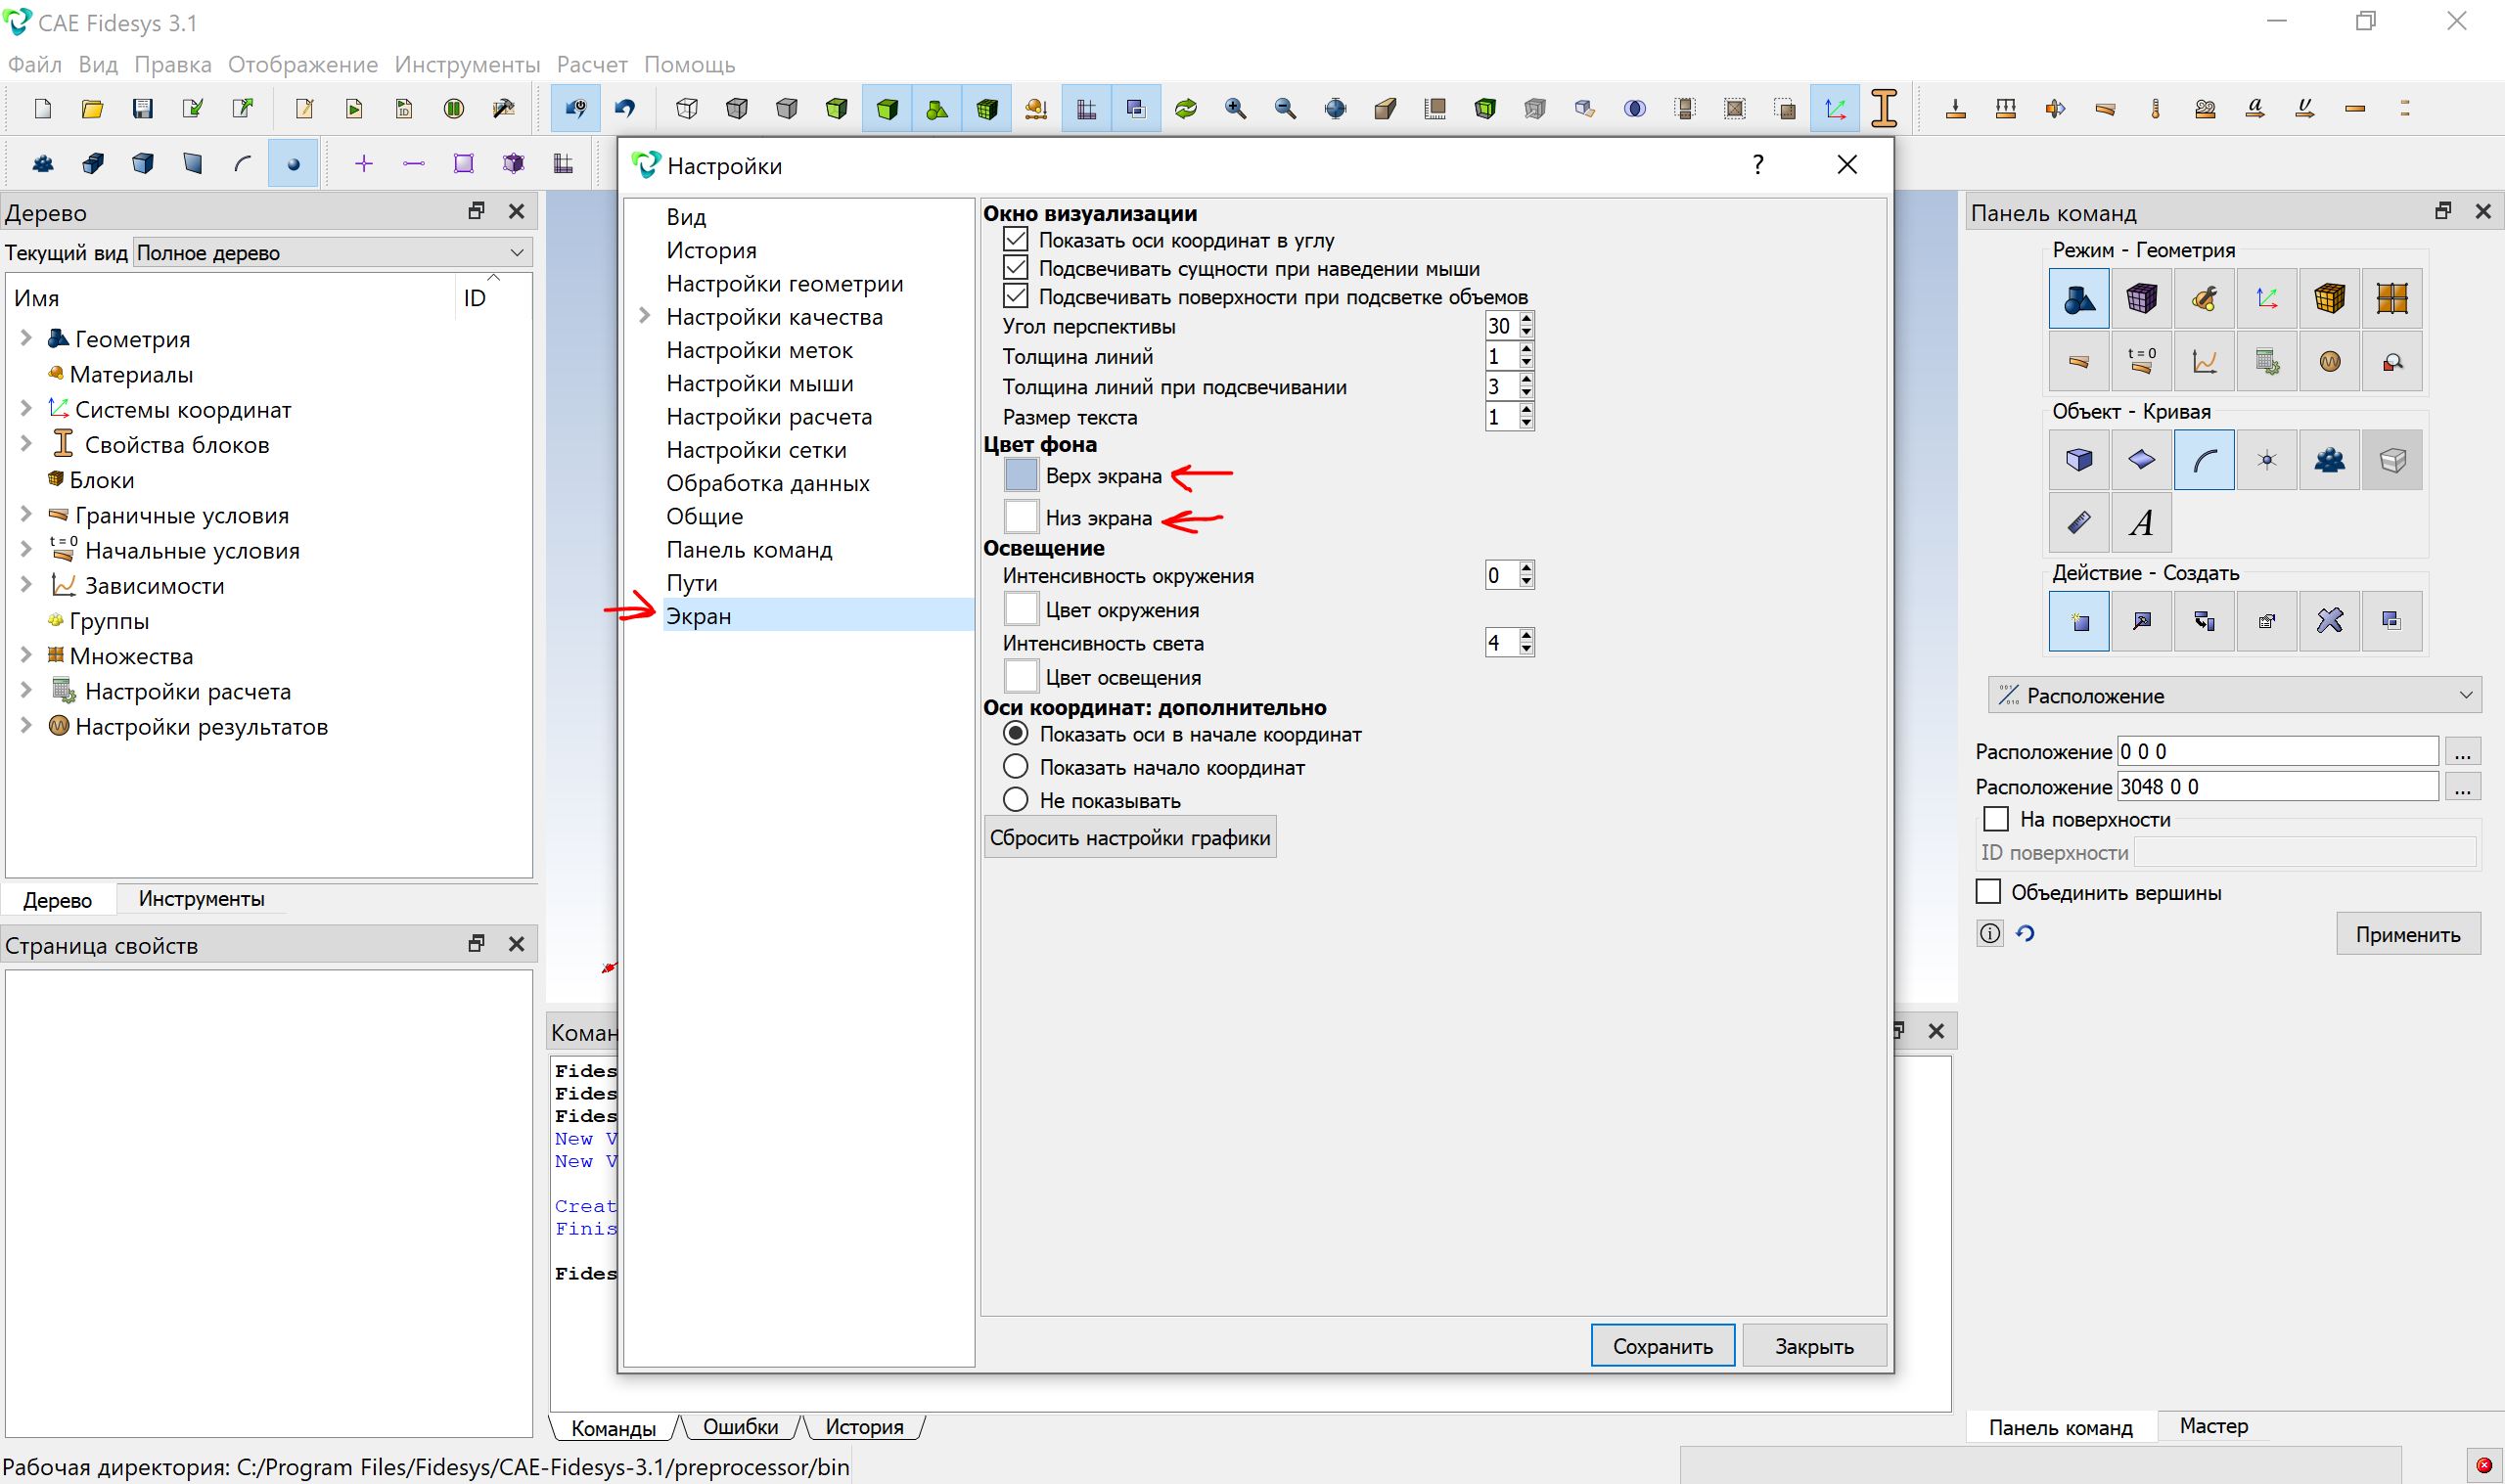Expand 'Геометрия' tree node

(26, 338)
